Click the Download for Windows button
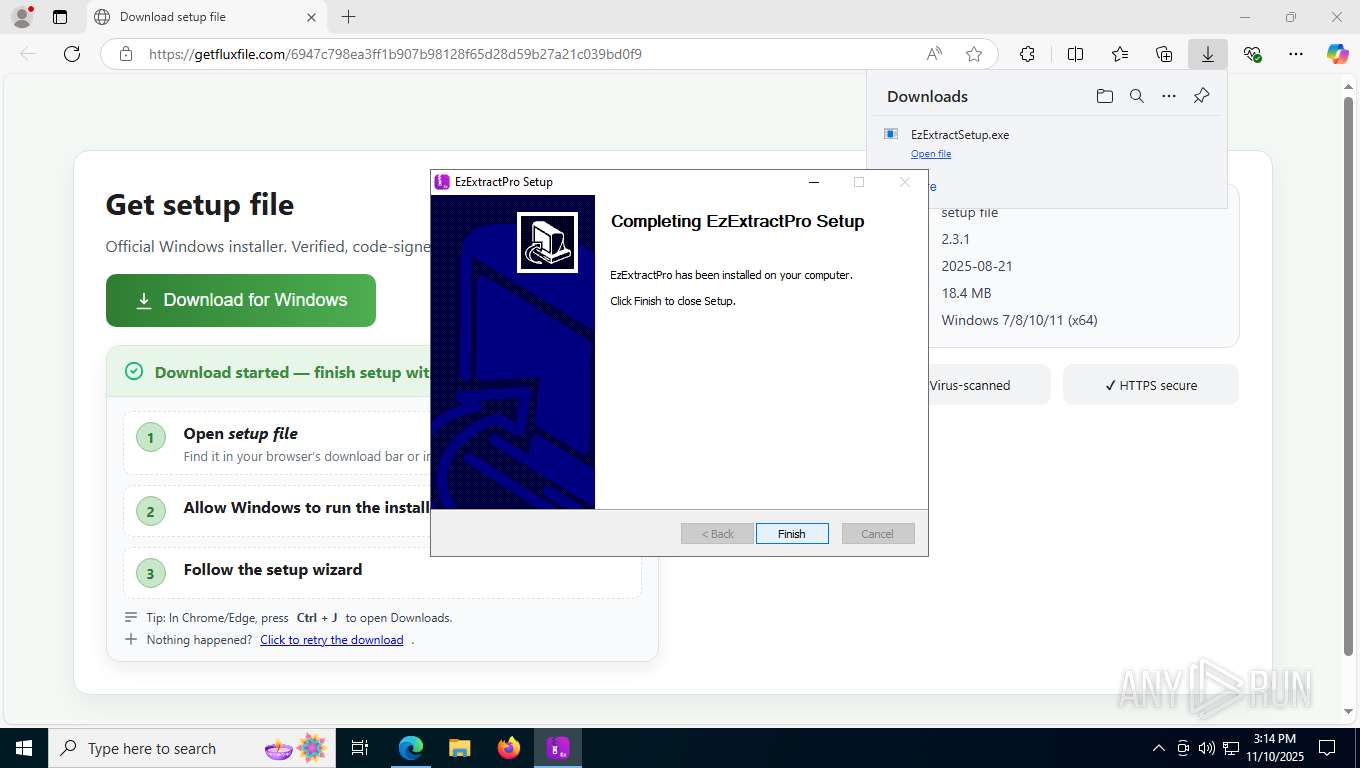Image resolution: width=1360 pixels, height=768 pixels. coord(241,300)
